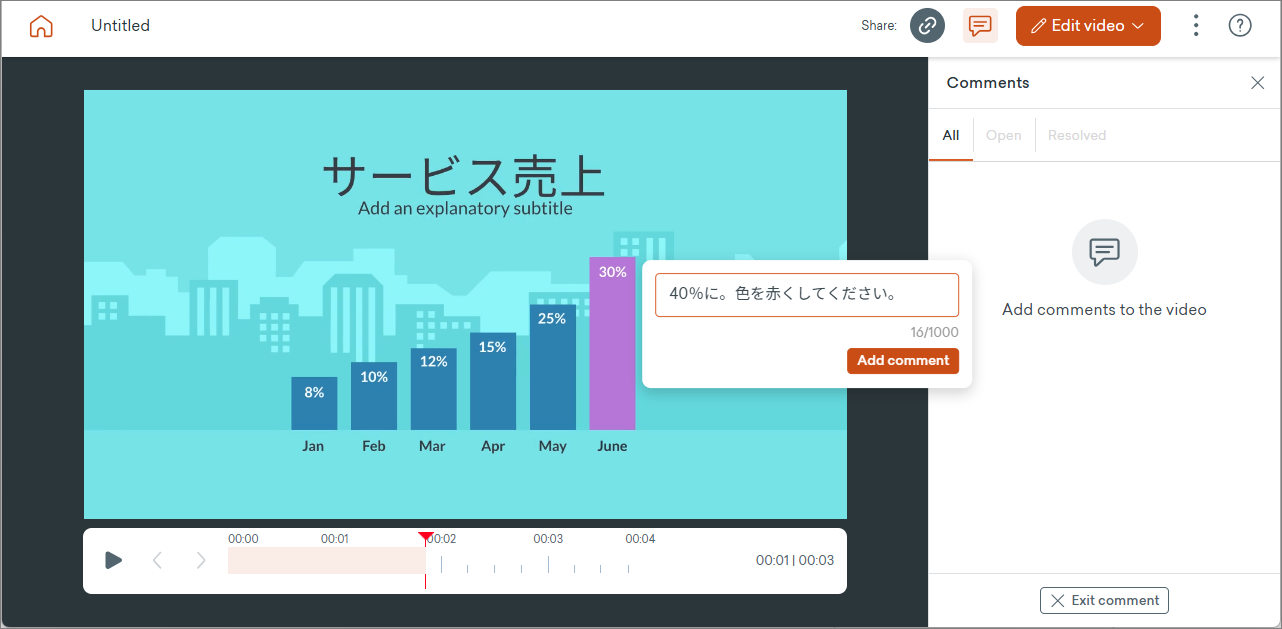
Task: Submit with the Add comment button
Action: [903, 361]
